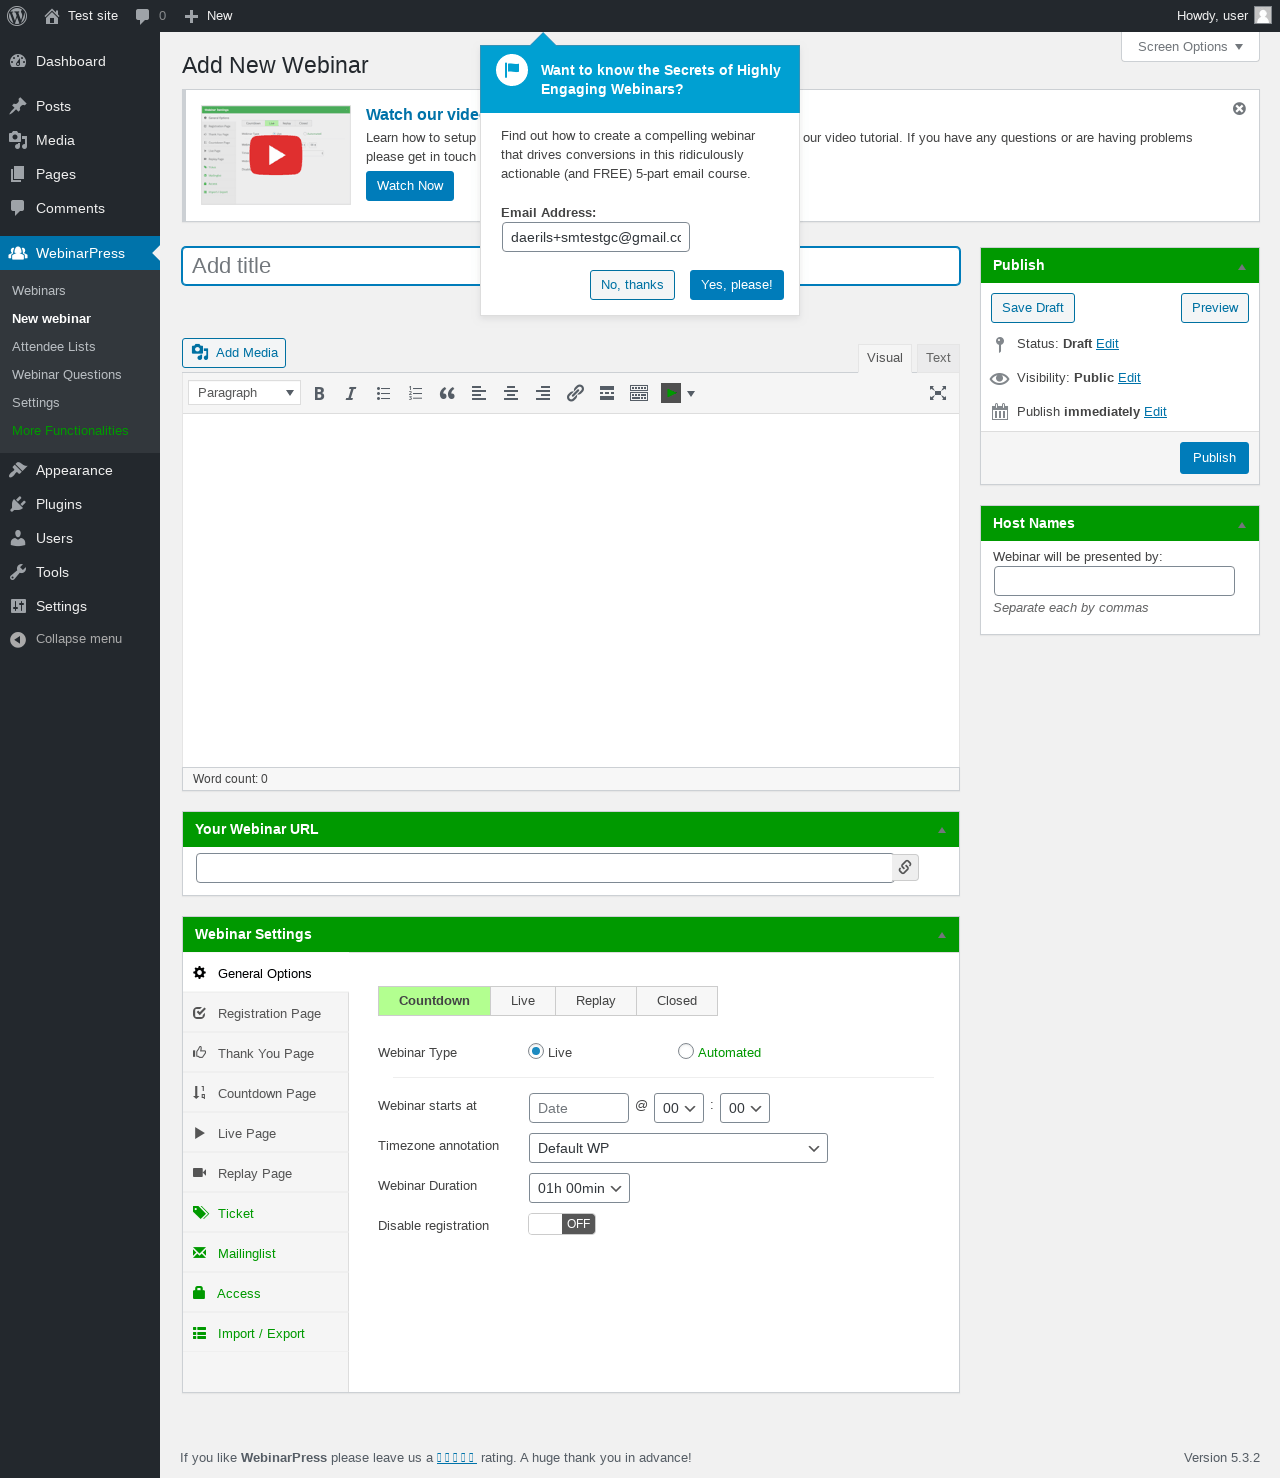
Task: Toggle the editor toolbar (kitchen sink)
Action: 639,394
